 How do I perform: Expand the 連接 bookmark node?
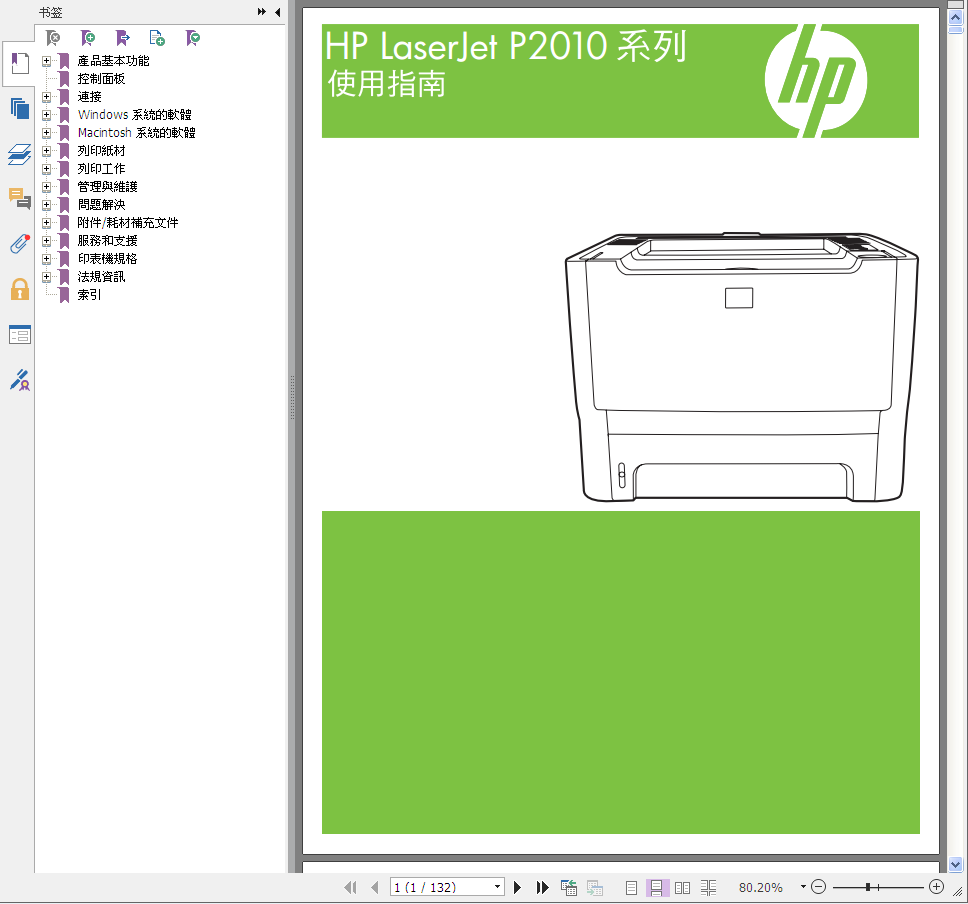click(46, 97)
